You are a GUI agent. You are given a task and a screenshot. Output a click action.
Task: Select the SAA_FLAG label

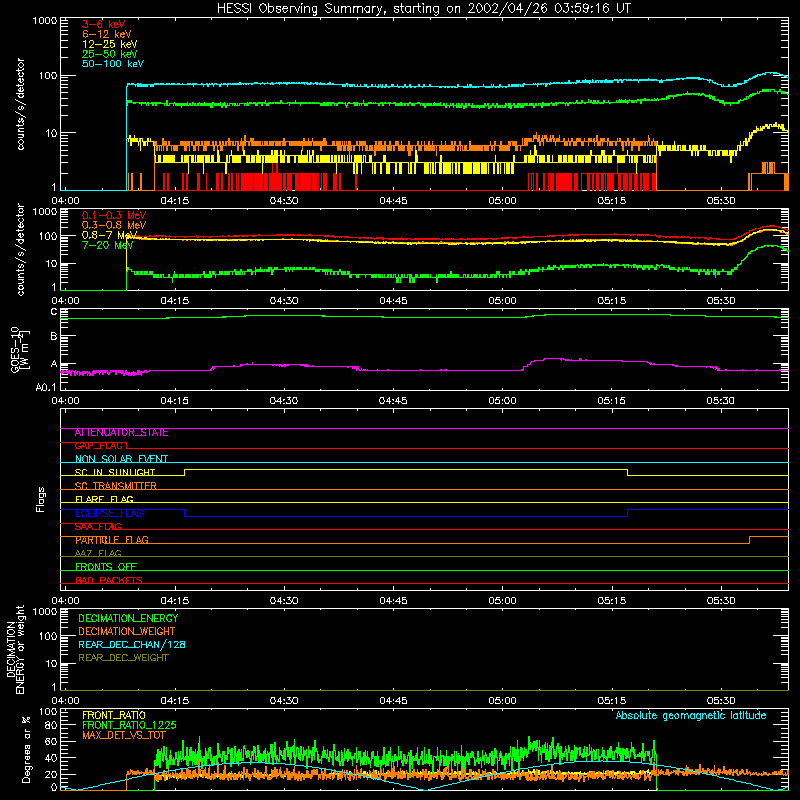[x=98, y=527]
